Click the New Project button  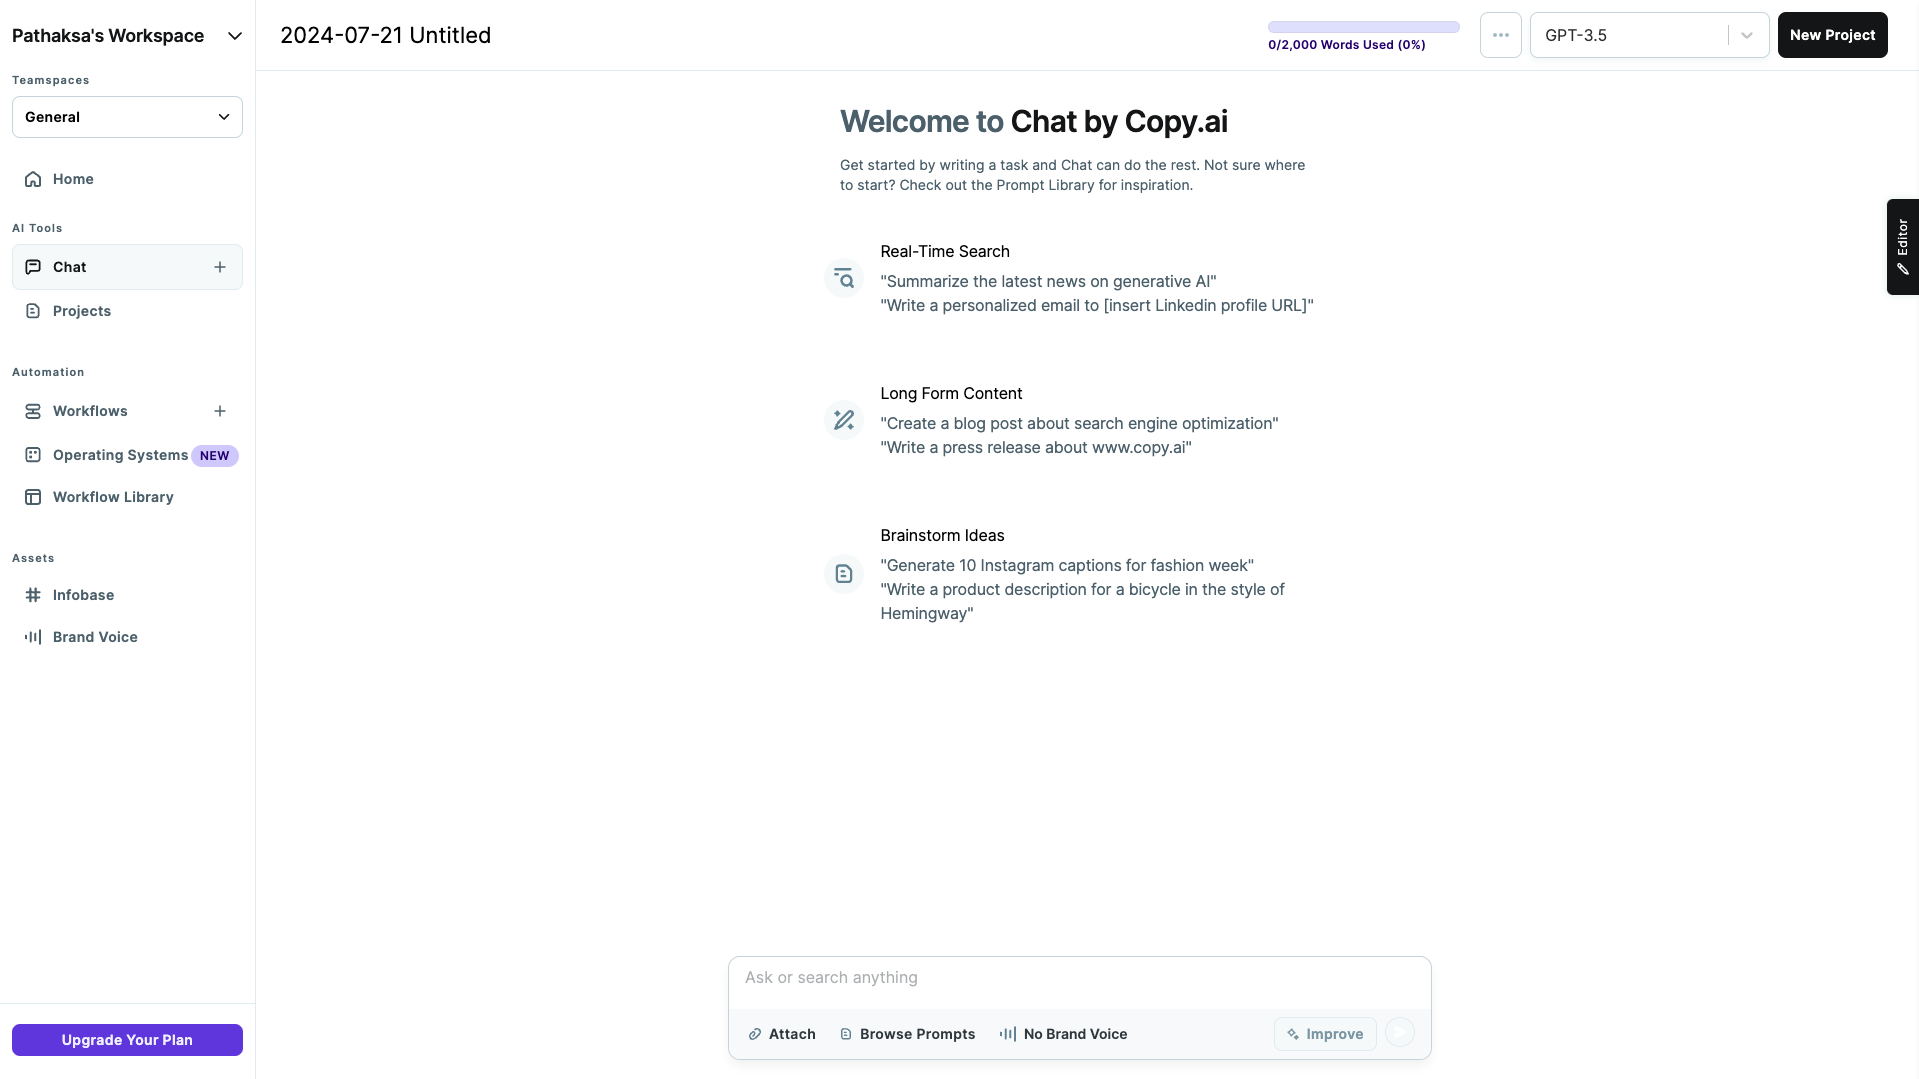pyautogui.click(x=1832, y=35)
